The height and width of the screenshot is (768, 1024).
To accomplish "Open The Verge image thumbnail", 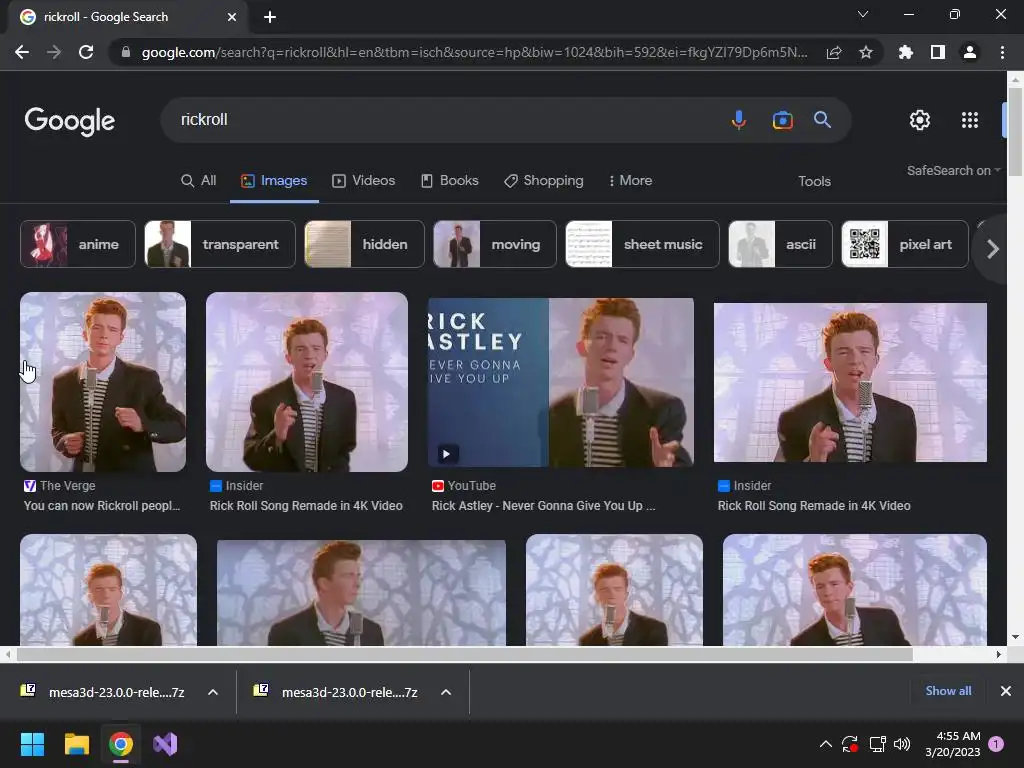I will (103, 382).
